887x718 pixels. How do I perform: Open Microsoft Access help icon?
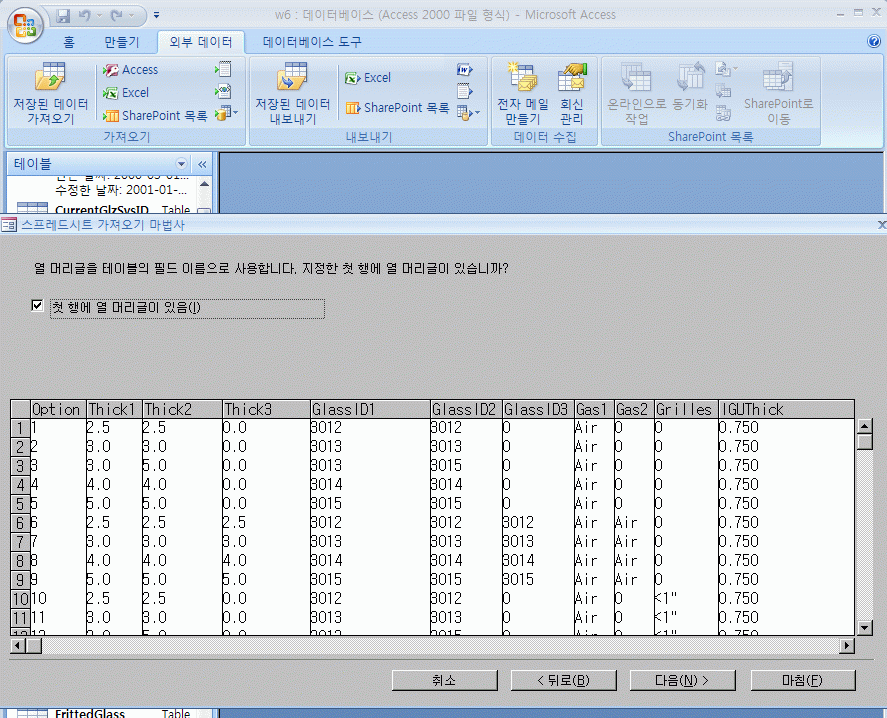pyautogui.click(x=873, y=42)
